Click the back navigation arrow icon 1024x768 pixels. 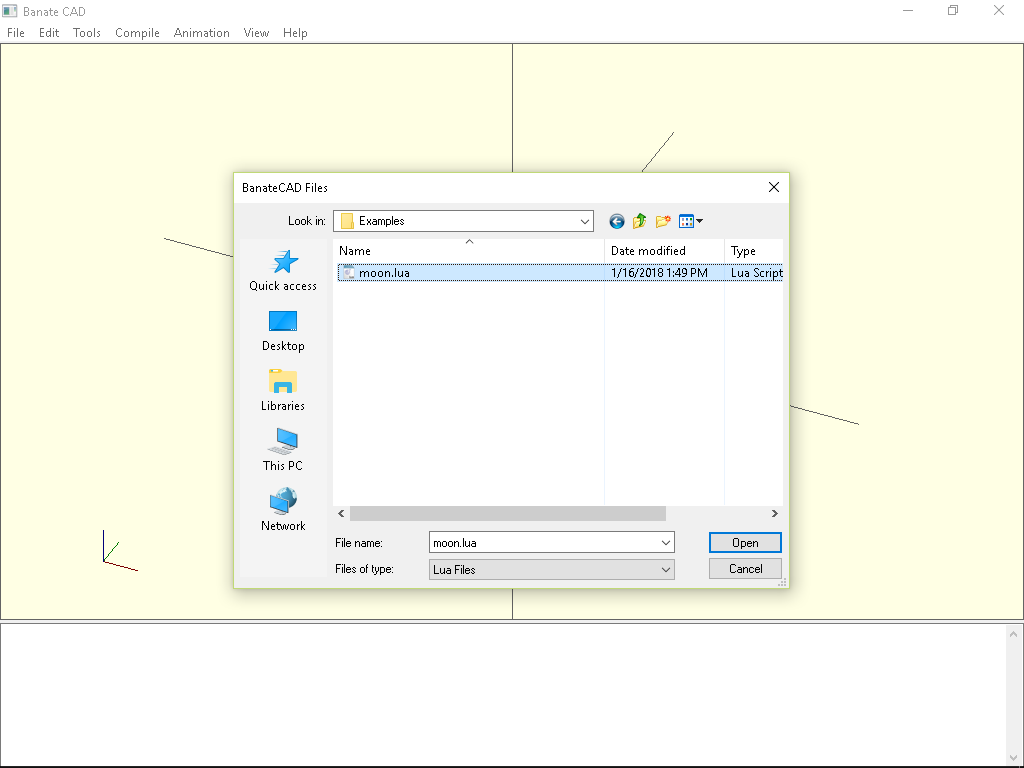(x=616, y=221)
